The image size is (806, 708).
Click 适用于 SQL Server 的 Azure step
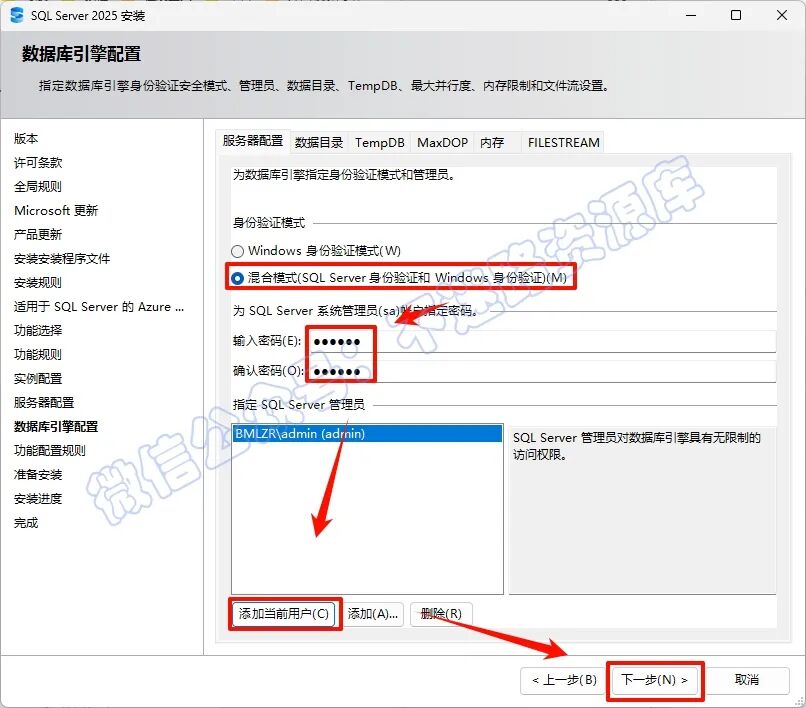[x=99, y=306]
